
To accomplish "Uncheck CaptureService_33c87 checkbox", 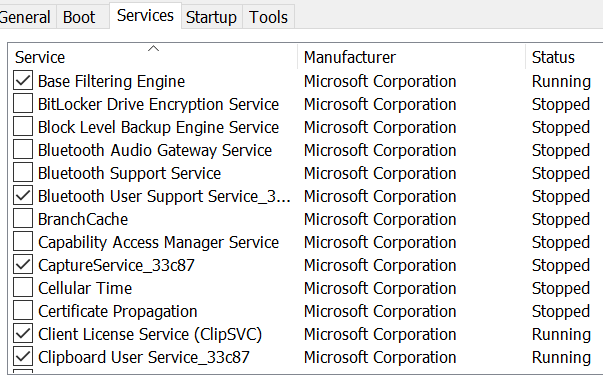I will click(x=23, y=265).
